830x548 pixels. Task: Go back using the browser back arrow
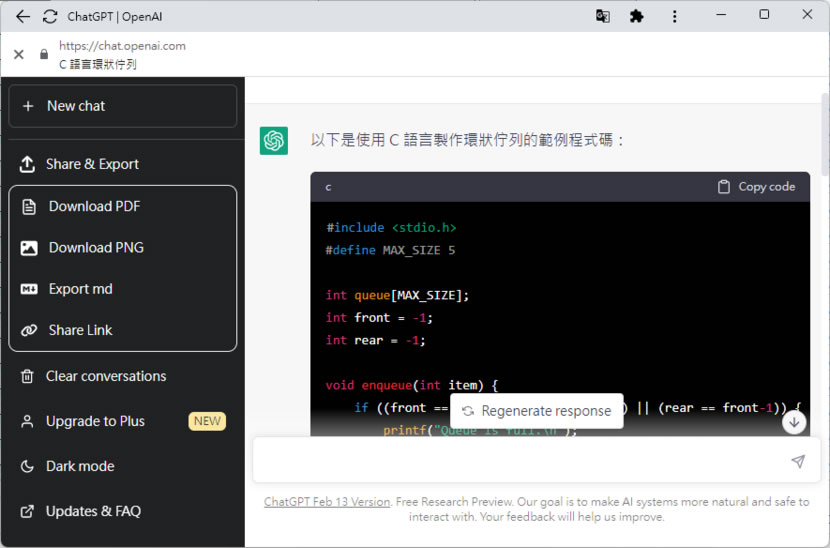coord(23,16)
